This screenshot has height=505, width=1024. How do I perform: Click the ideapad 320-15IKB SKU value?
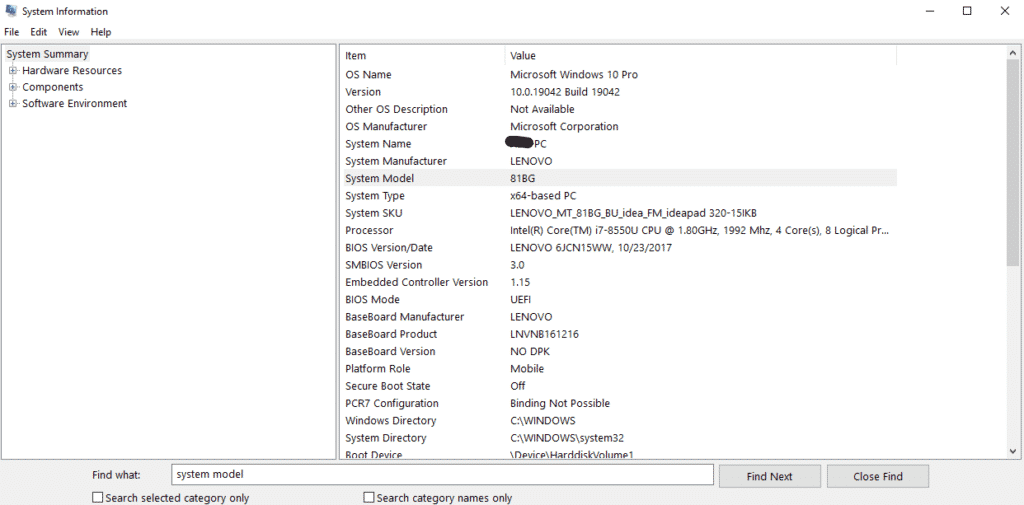[633, 213]
